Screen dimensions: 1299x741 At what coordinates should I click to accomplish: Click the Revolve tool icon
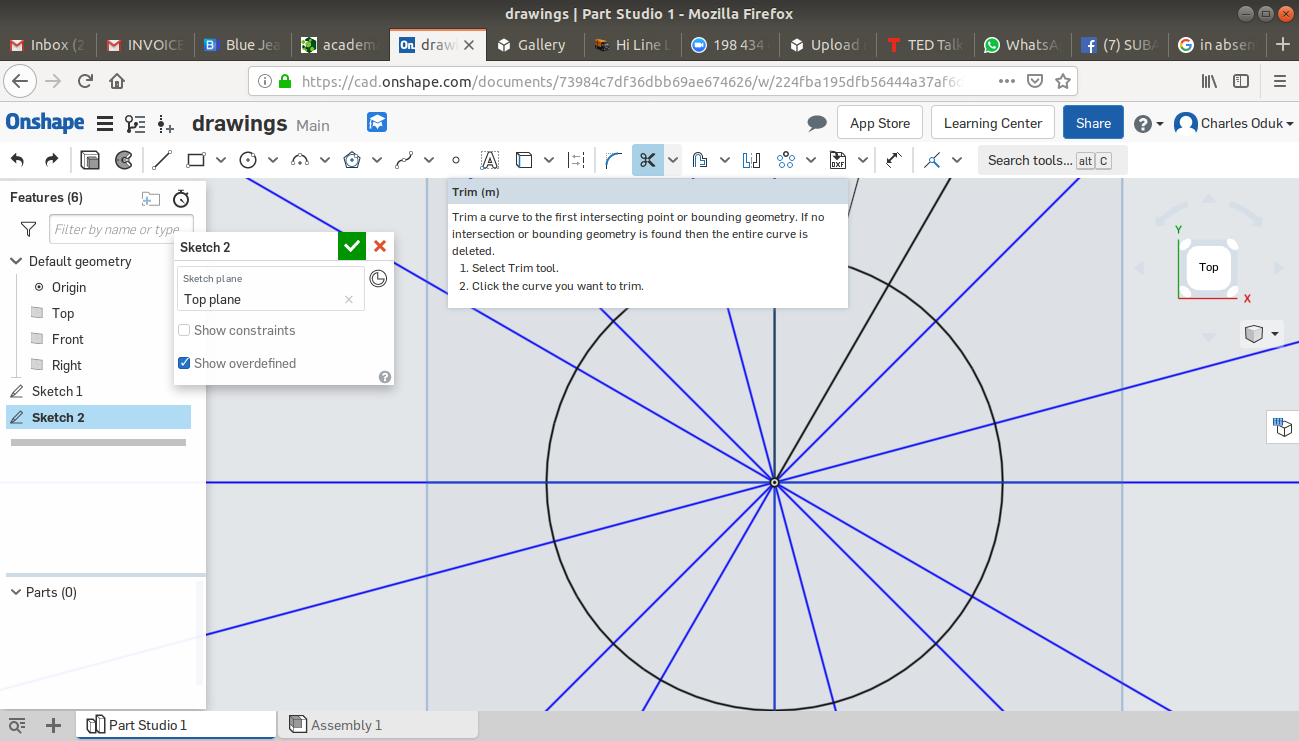[124, 160]
